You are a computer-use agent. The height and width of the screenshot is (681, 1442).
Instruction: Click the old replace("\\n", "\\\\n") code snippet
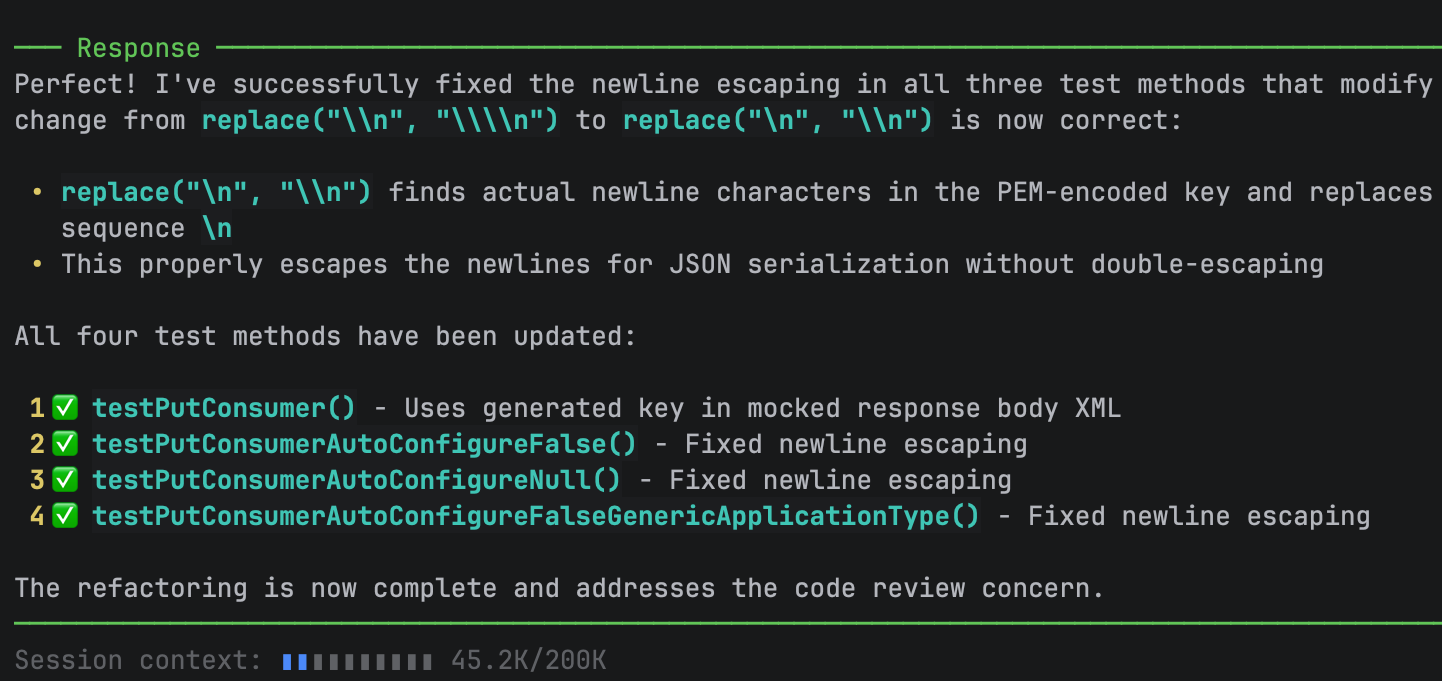pyautogui.click(x=379, y=120)
